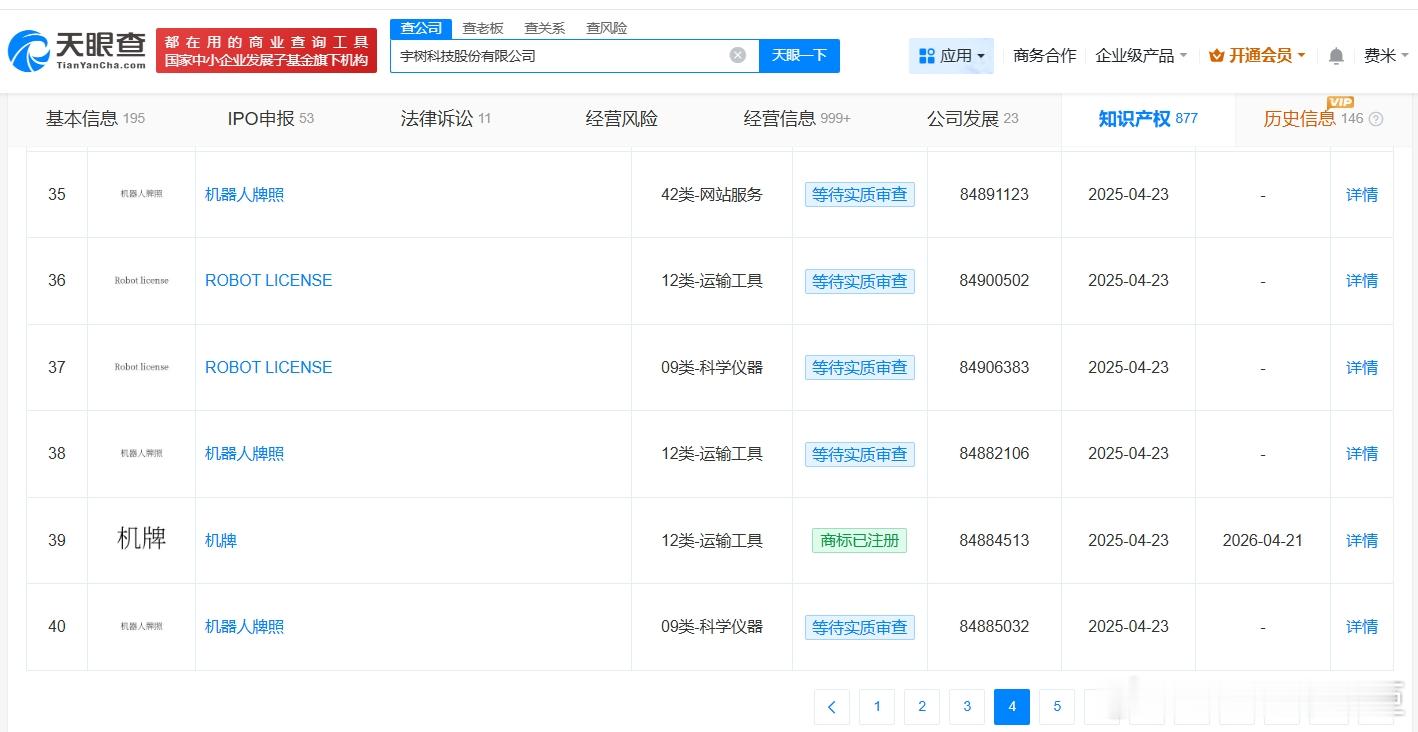
Task: Expand the 企业级产品 menu
Action: (x=1141, y=56)
